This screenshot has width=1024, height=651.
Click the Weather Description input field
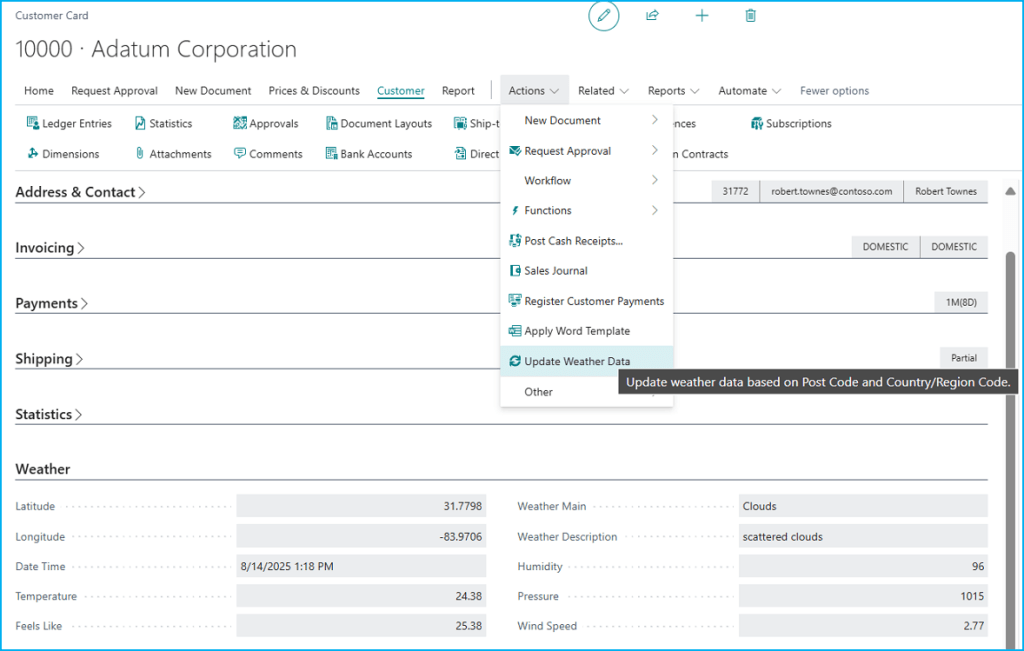(862, 537)
